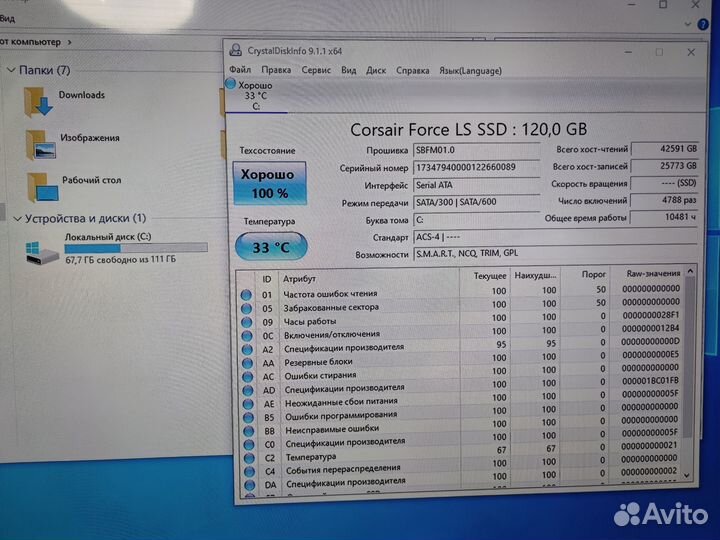Click the status circle for attribute 05

point(246,308)
